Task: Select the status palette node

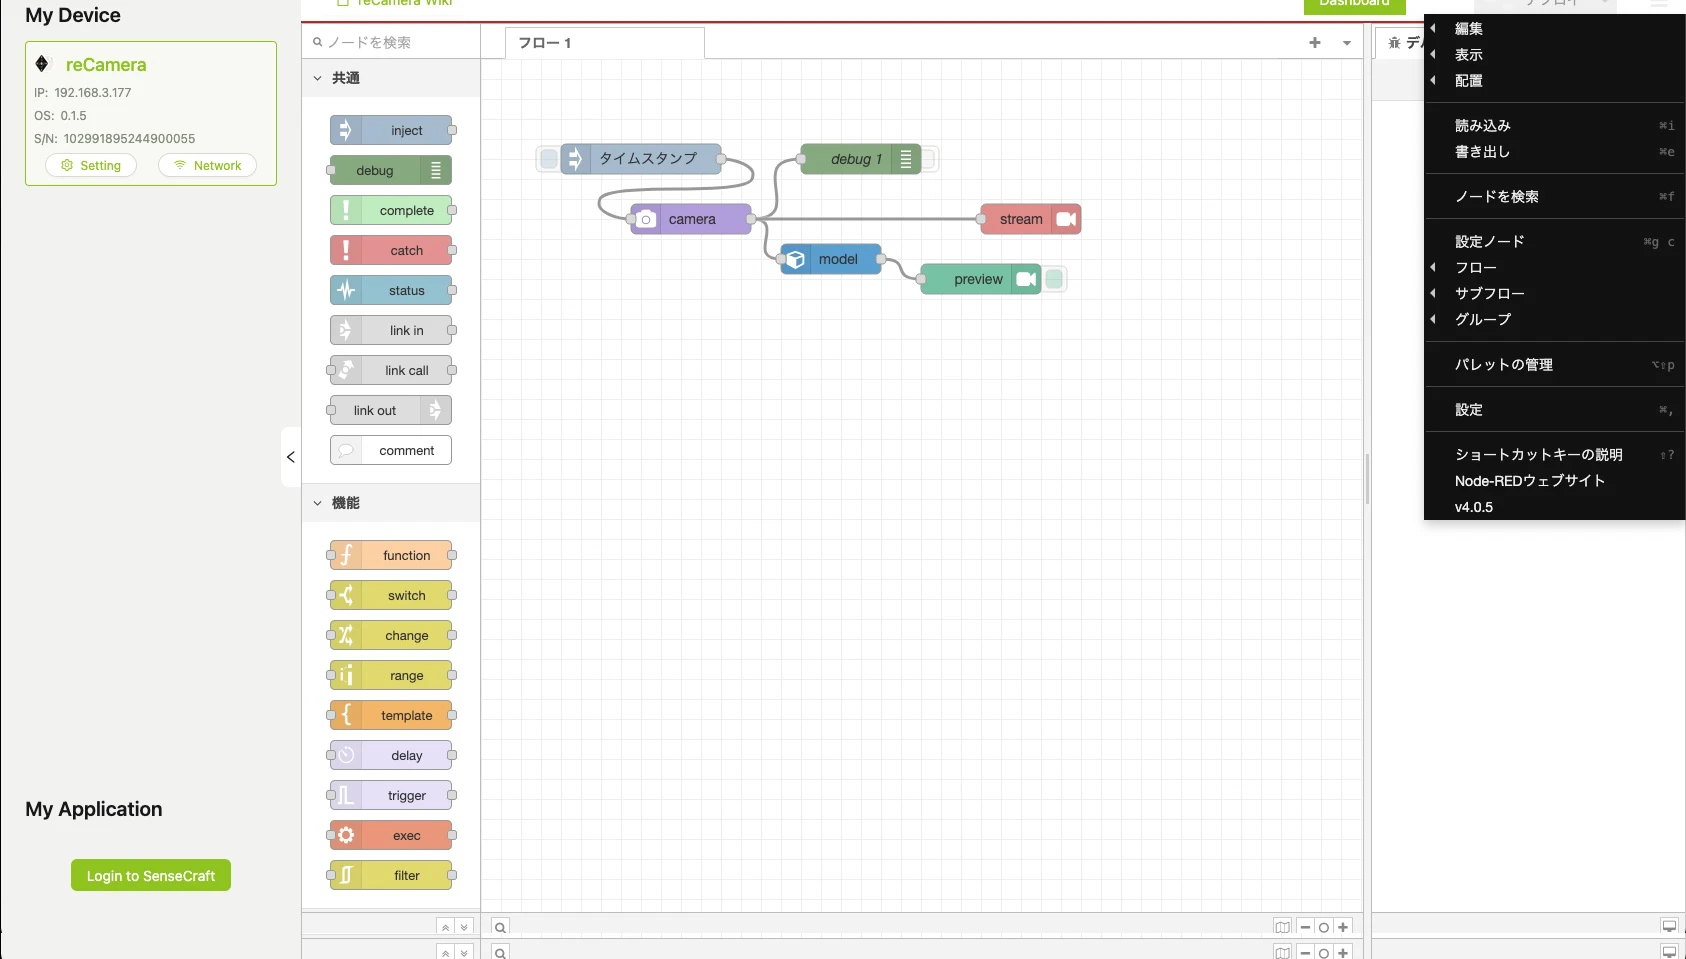Action: pos(391,290)
